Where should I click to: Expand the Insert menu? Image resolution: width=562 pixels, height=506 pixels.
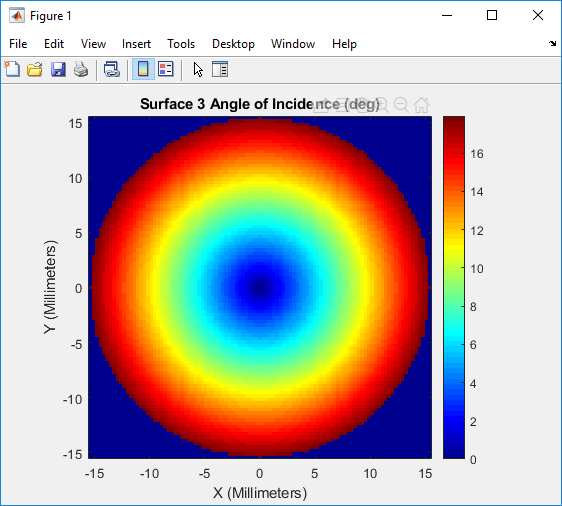[x=136, y=44]
